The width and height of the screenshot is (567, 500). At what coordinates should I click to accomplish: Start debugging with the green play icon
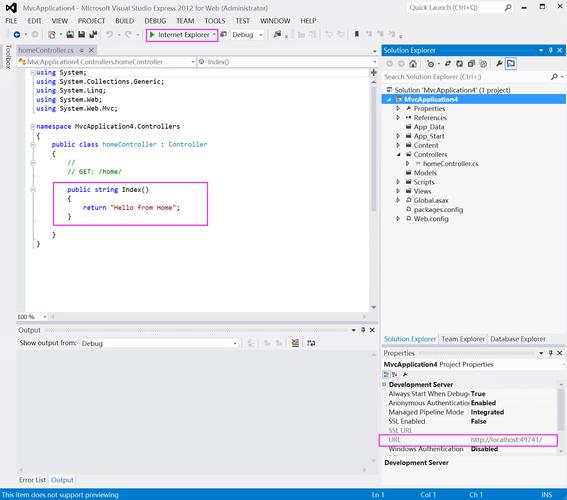coord(152,35)
